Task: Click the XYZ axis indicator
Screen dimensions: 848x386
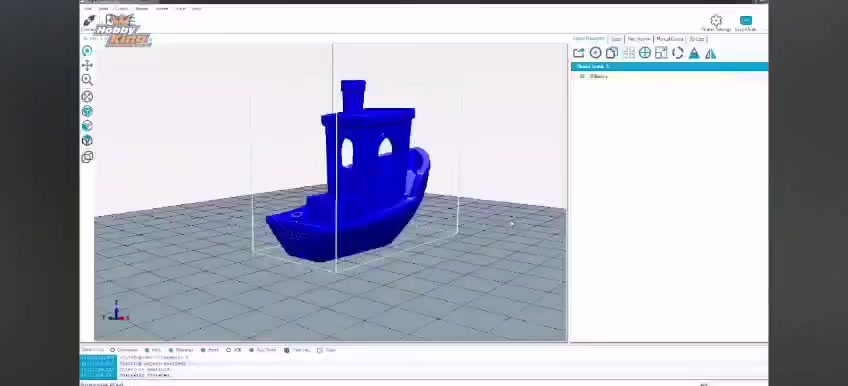Action: [117, 312]
